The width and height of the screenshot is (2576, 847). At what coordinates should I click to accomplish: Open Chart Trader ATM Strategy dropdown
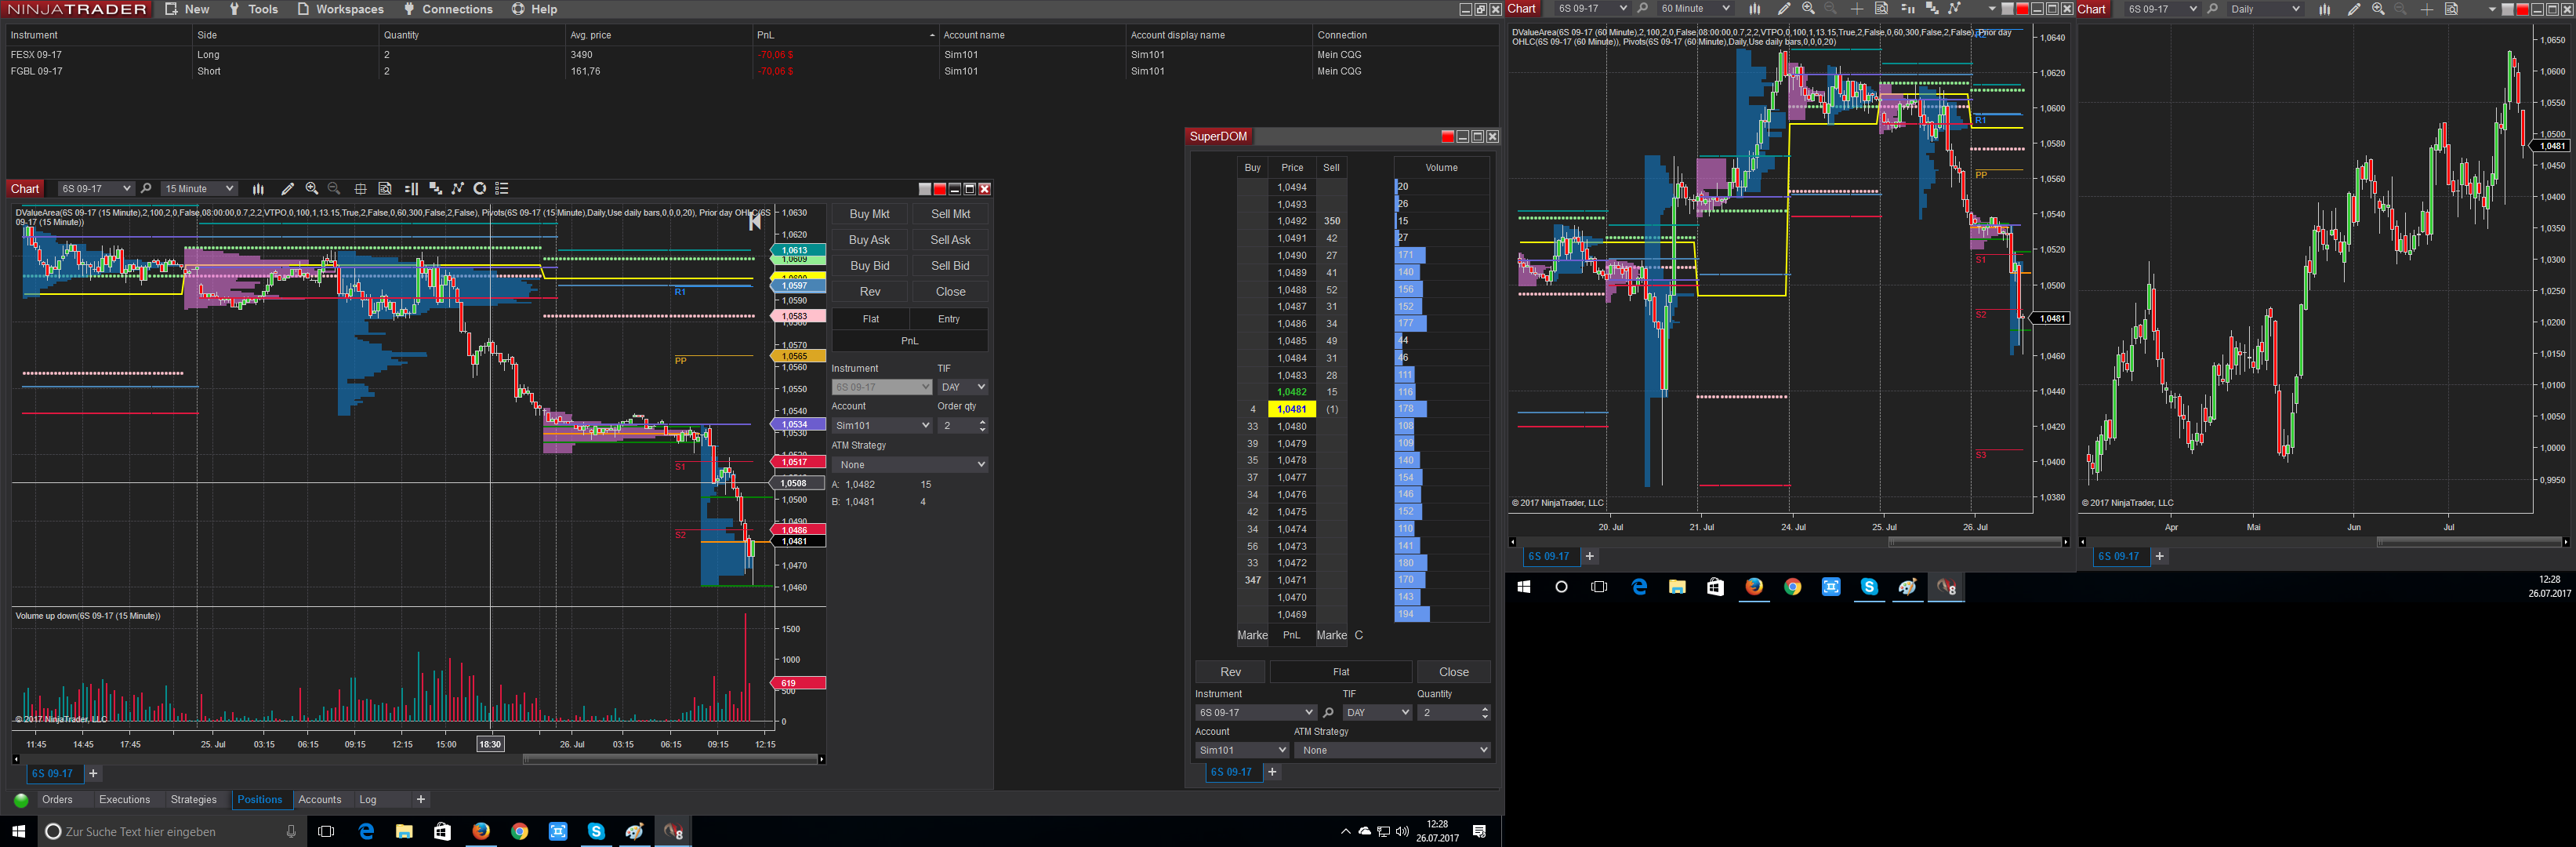(x=910, y=465)
